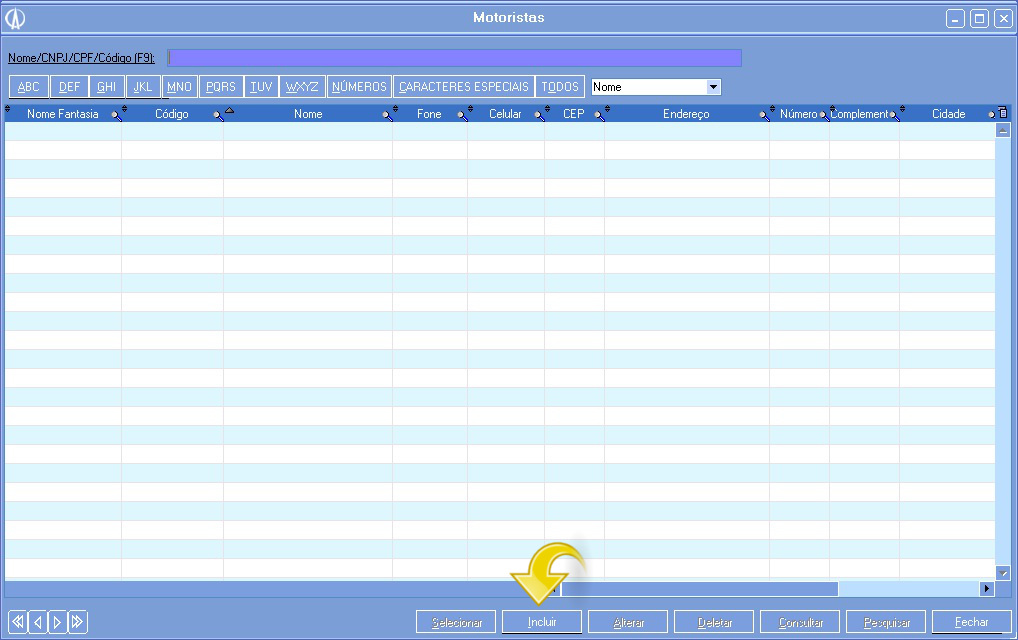1018x640 pixels.
Task: Close the window with Fechar button
Action: (x=971, y=622)
